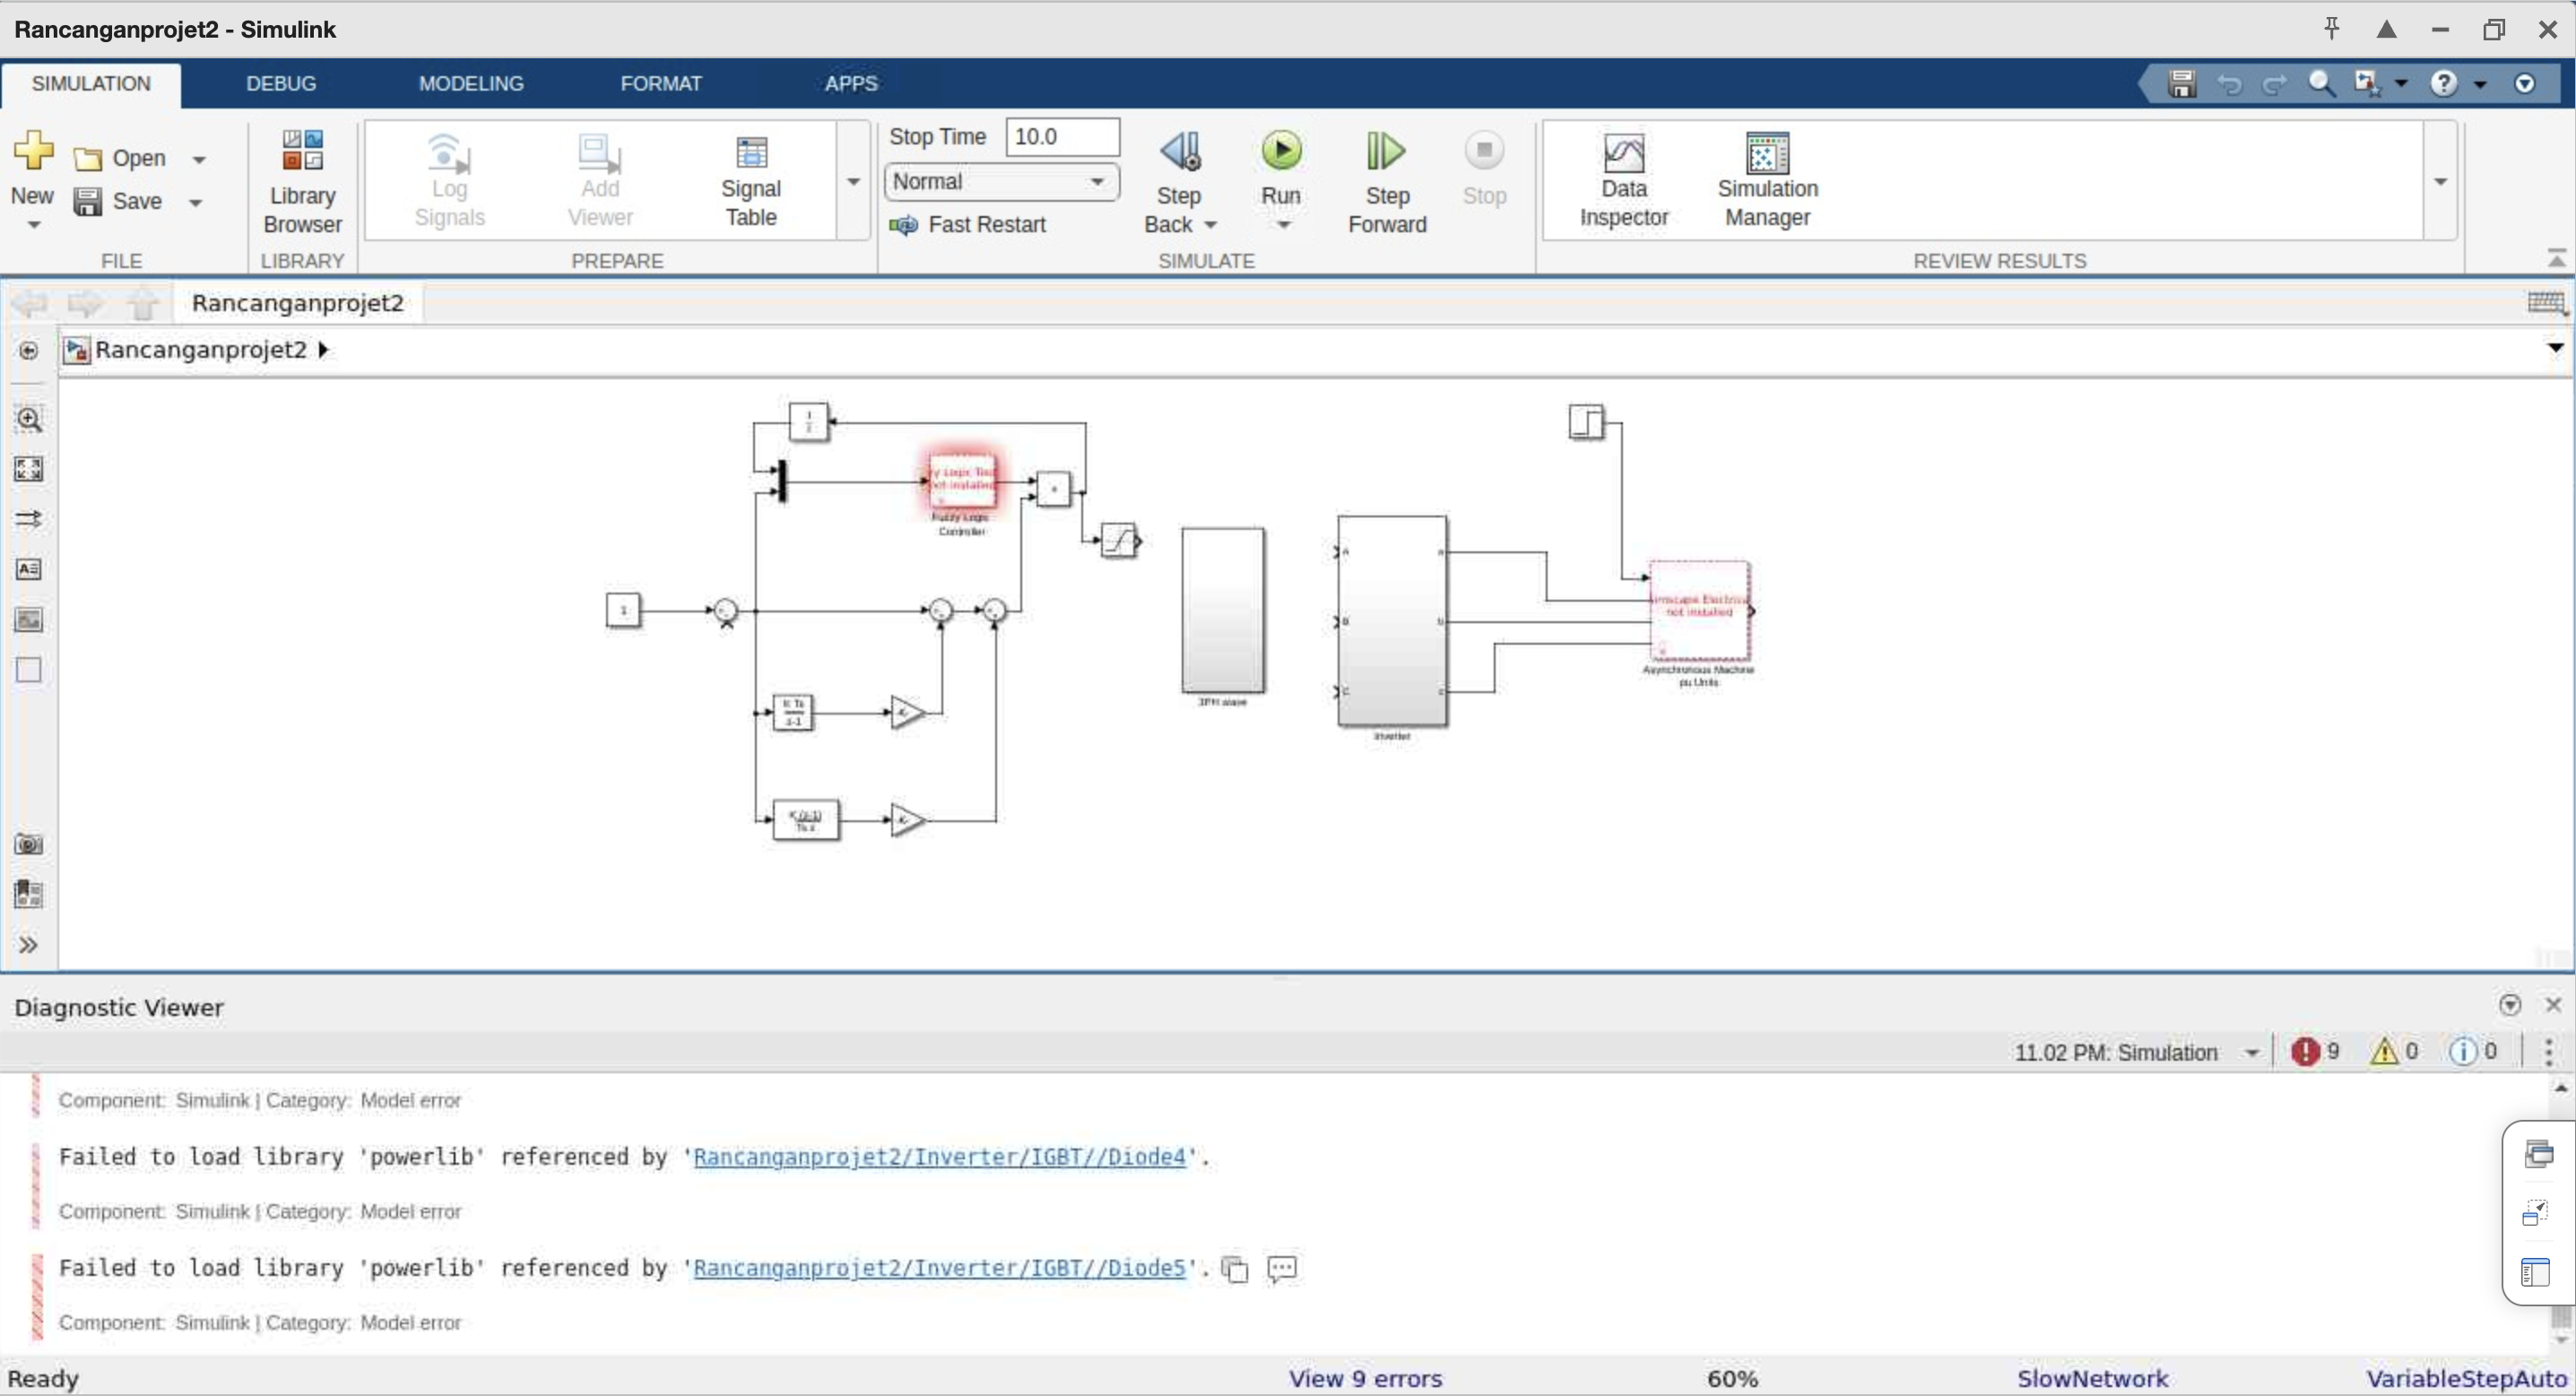Collapse the toolstrip with the arrow

[x=2556, y=260]
